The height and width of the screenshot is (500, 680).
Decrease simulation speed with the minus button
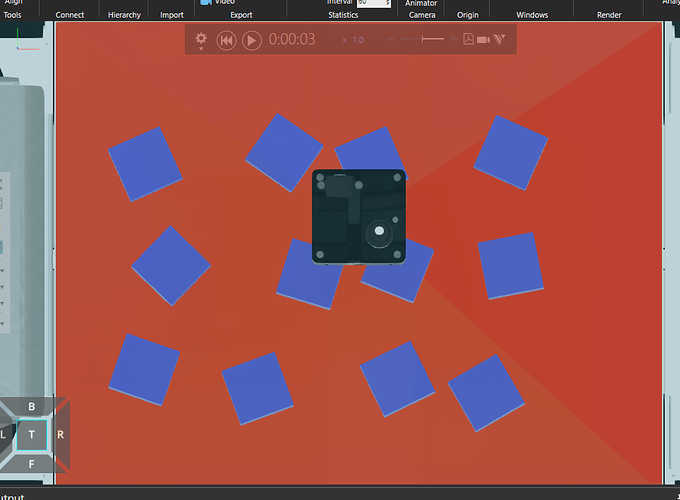391,39
